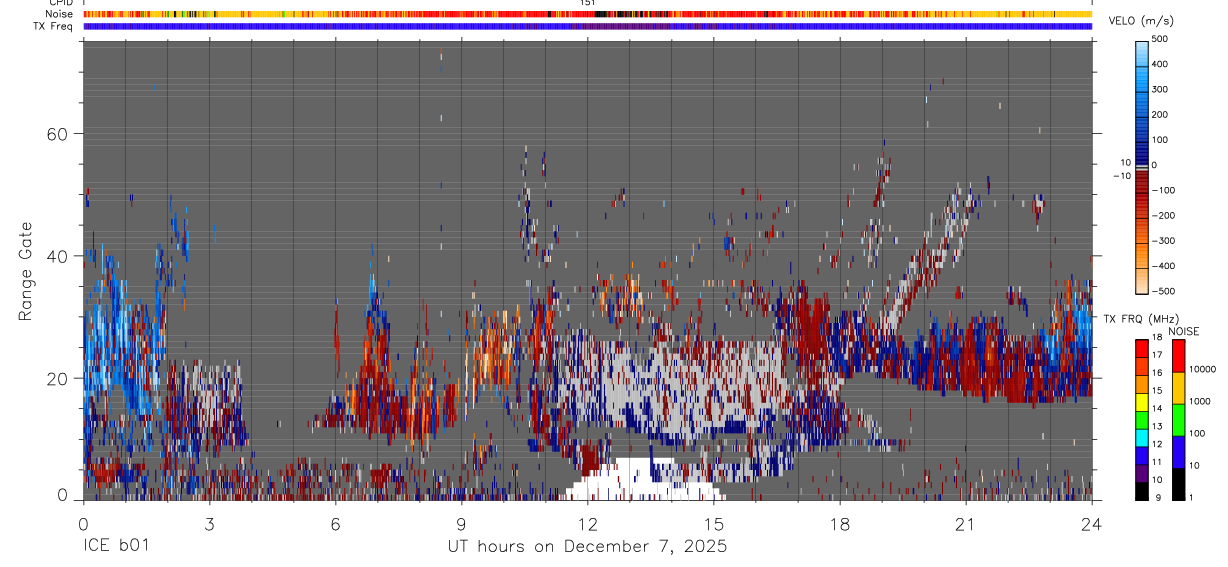Viewport: 1228px width, 567px height.
Task: Click the velocity colorbar value "400"
Action: pos(1161,64)
